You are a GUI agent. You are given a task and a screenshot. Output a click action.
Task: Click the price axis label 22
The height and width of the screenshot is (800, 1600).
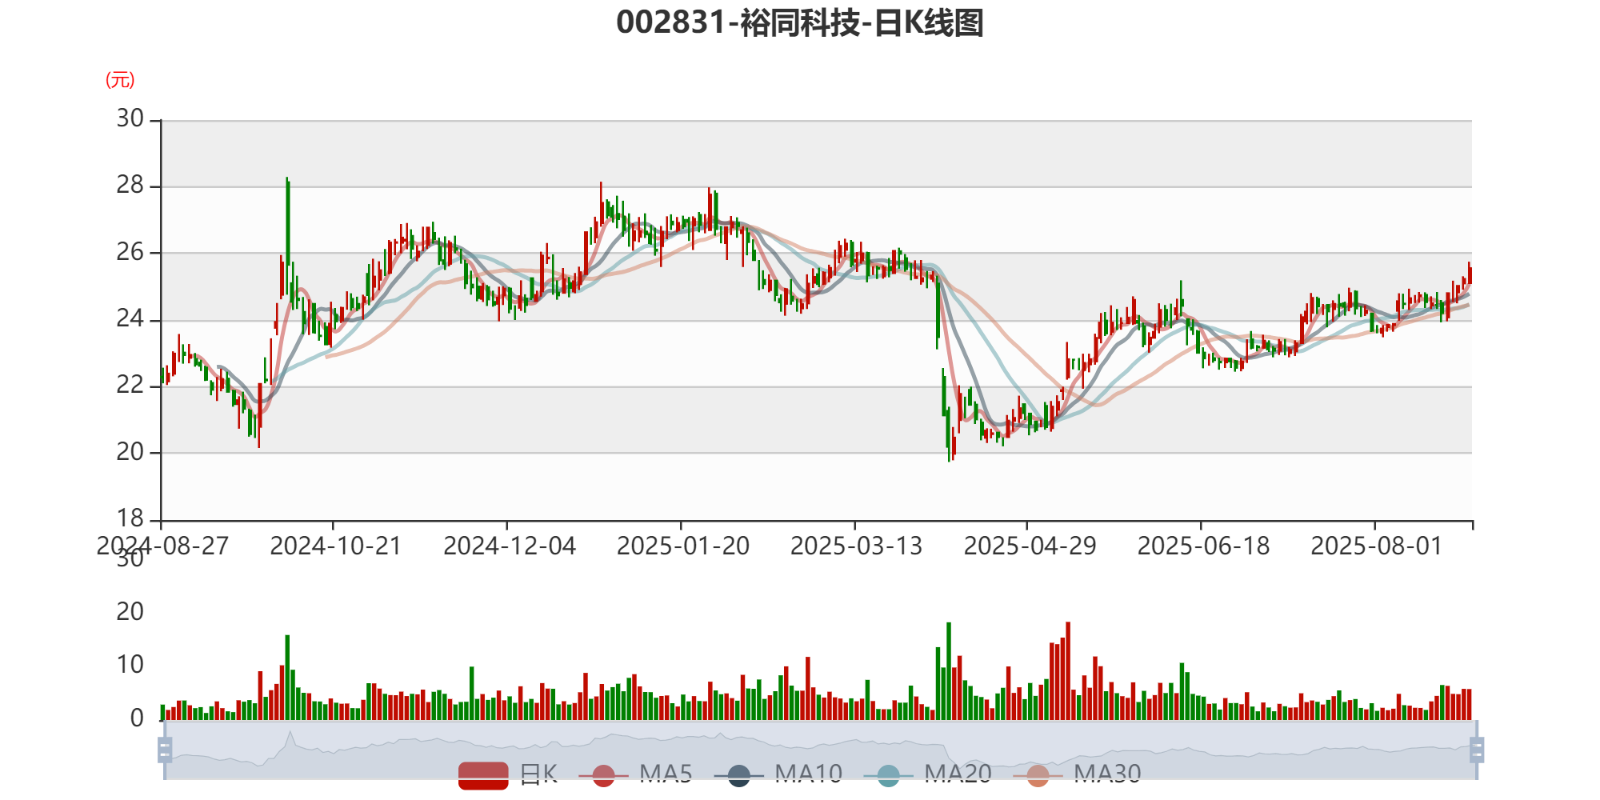click(130, 385)
